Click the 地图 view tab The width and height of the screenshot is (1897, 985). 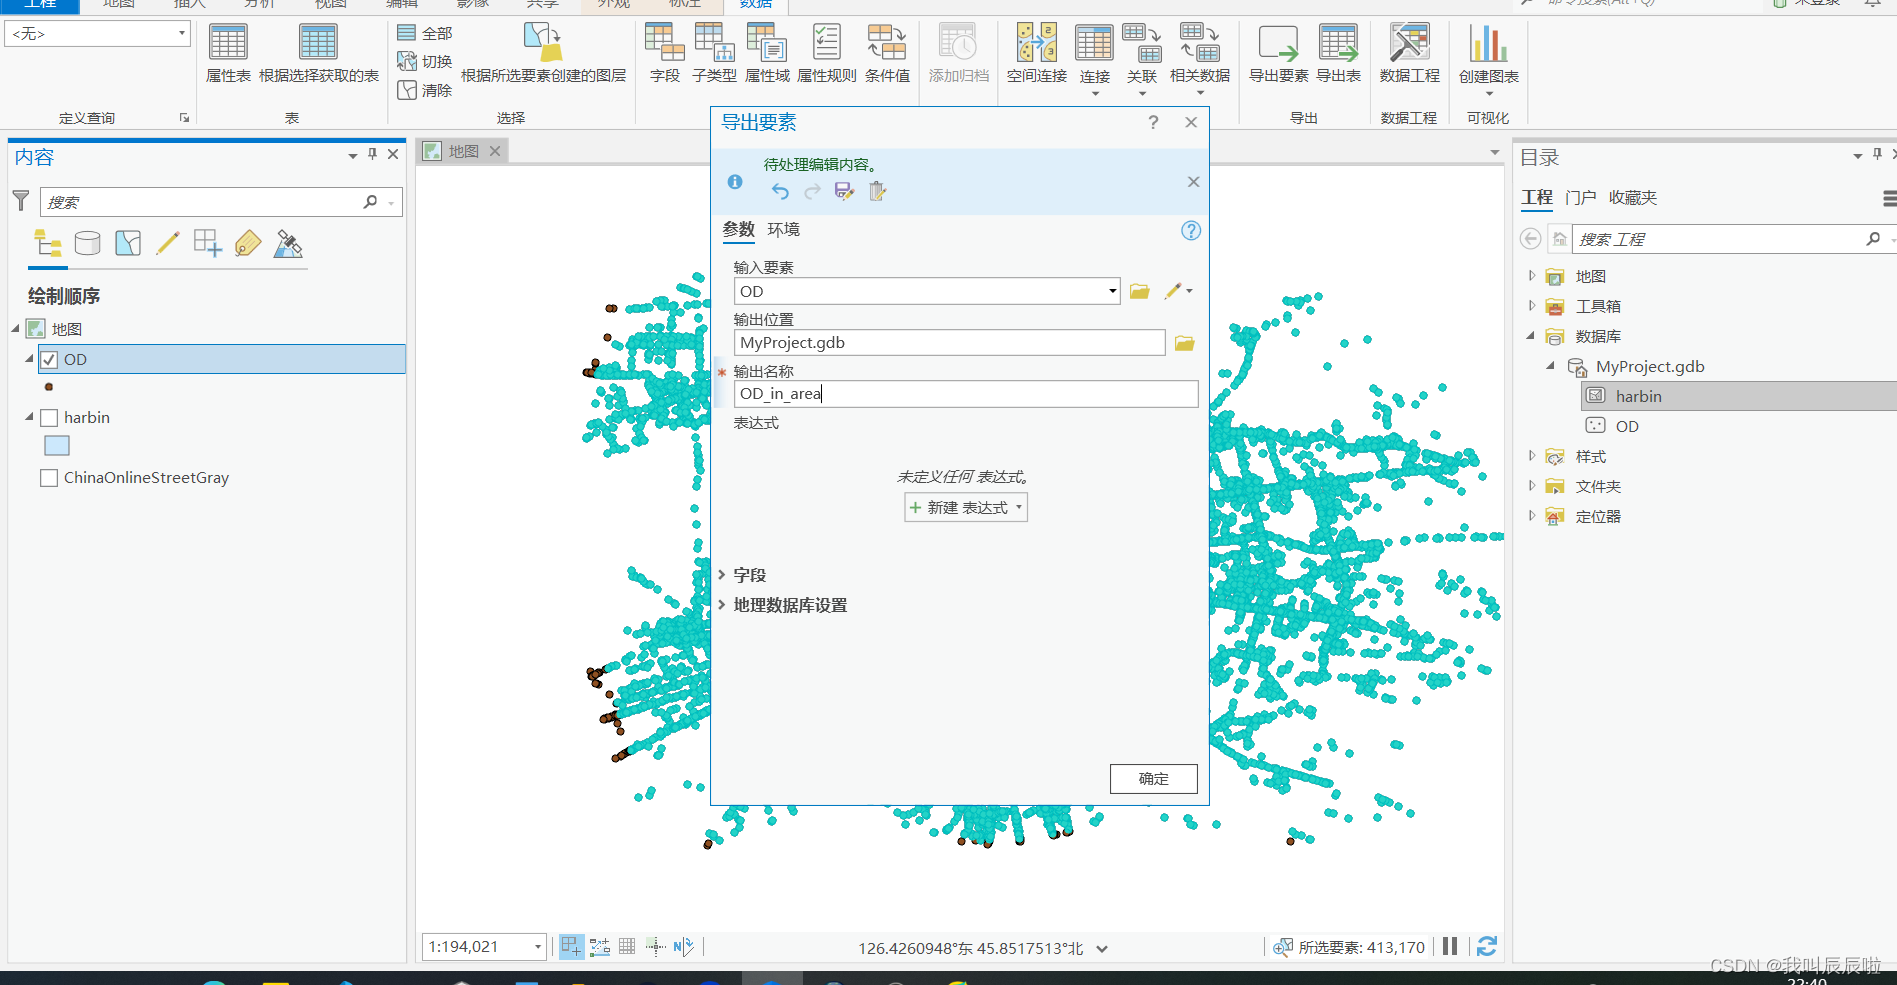click(x=464, y=151)
